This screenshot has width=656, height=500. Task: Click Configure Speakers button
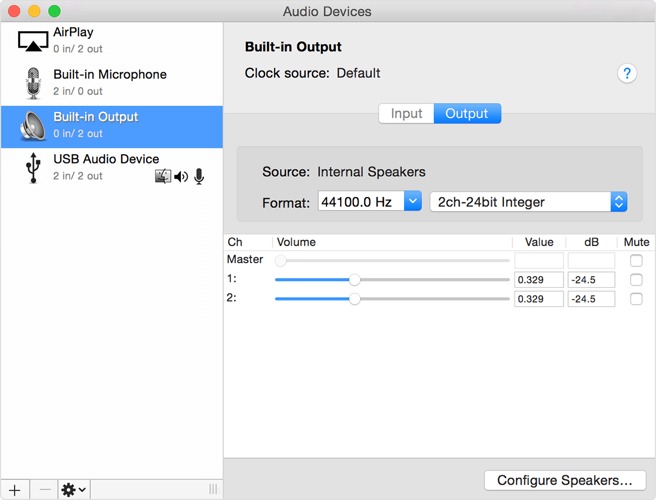(x=564, y=481)
